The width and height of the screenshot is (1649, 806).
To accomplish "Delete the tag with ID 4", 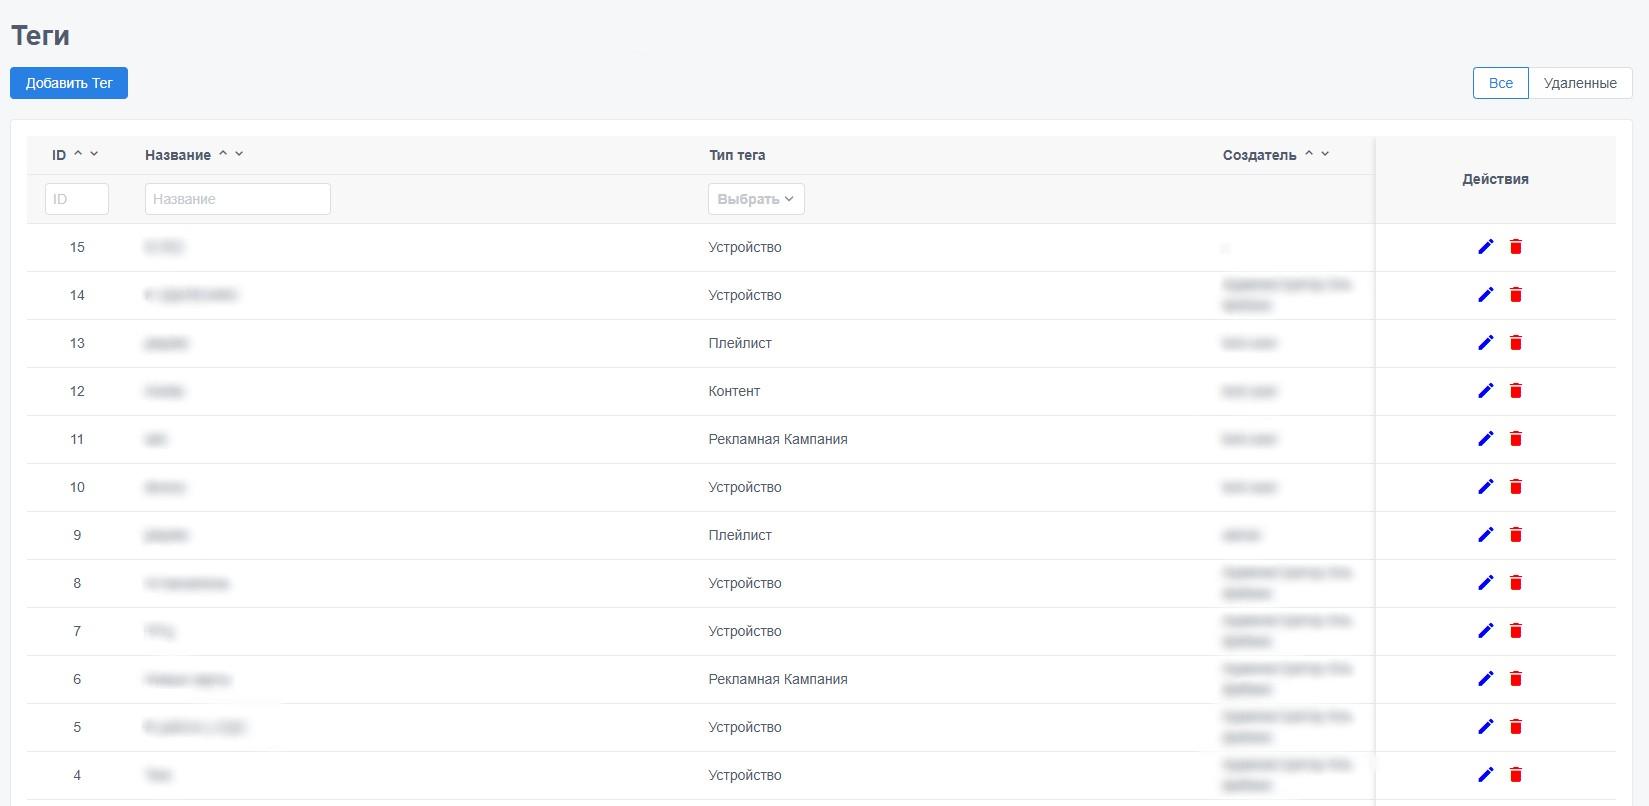I will point(1516,775).
